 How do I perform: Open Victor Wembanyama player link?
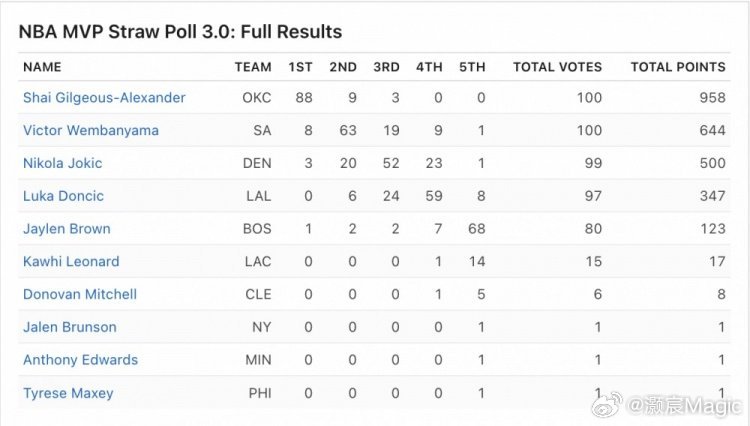pyautogui.click(x=91, y=130)
